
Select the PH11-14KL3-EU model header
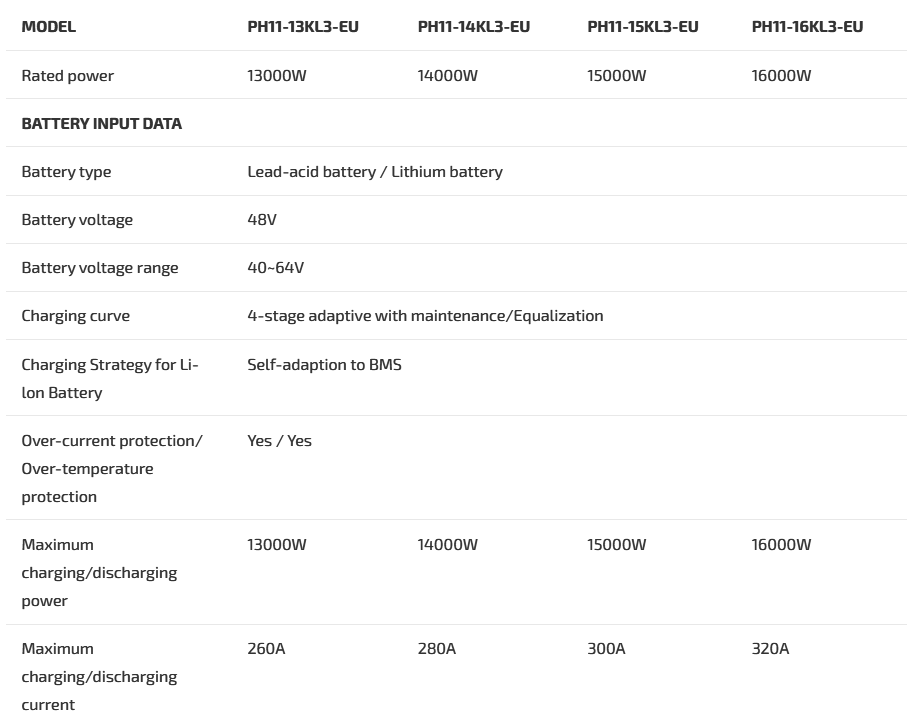(x=473, y=27)
